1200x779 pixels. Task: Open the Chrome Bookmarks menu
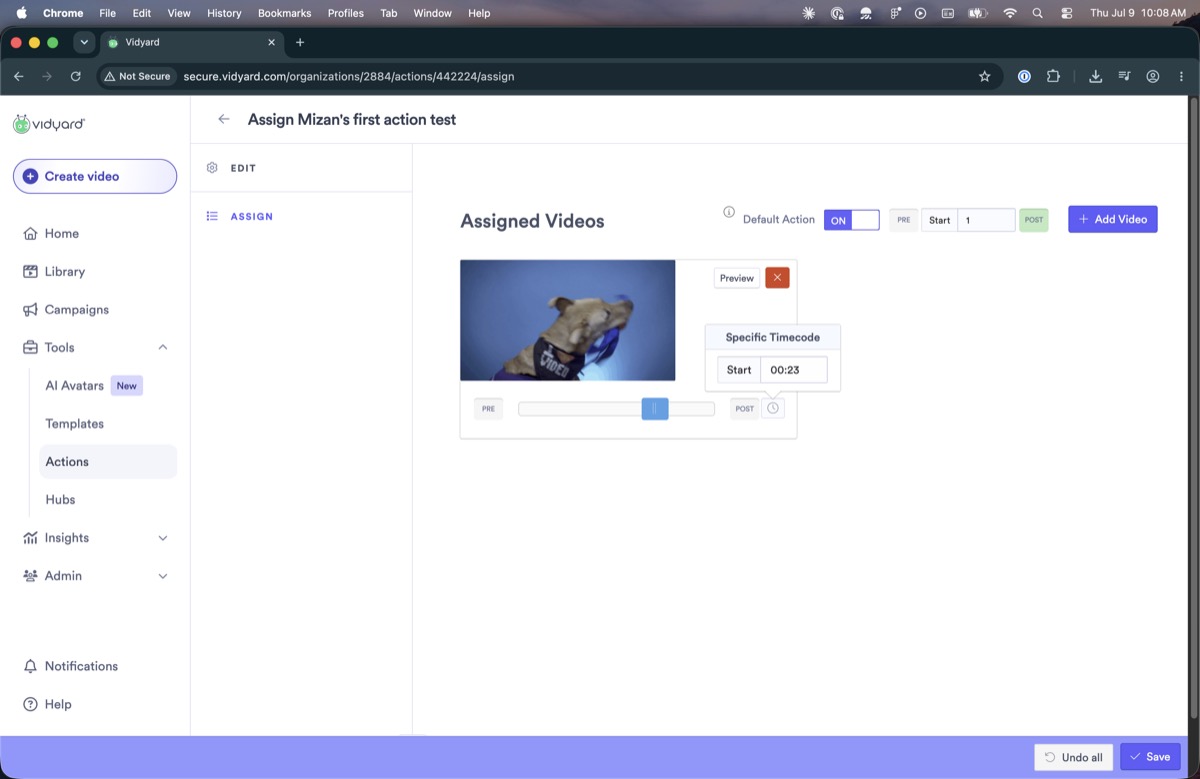pos(284,13)
